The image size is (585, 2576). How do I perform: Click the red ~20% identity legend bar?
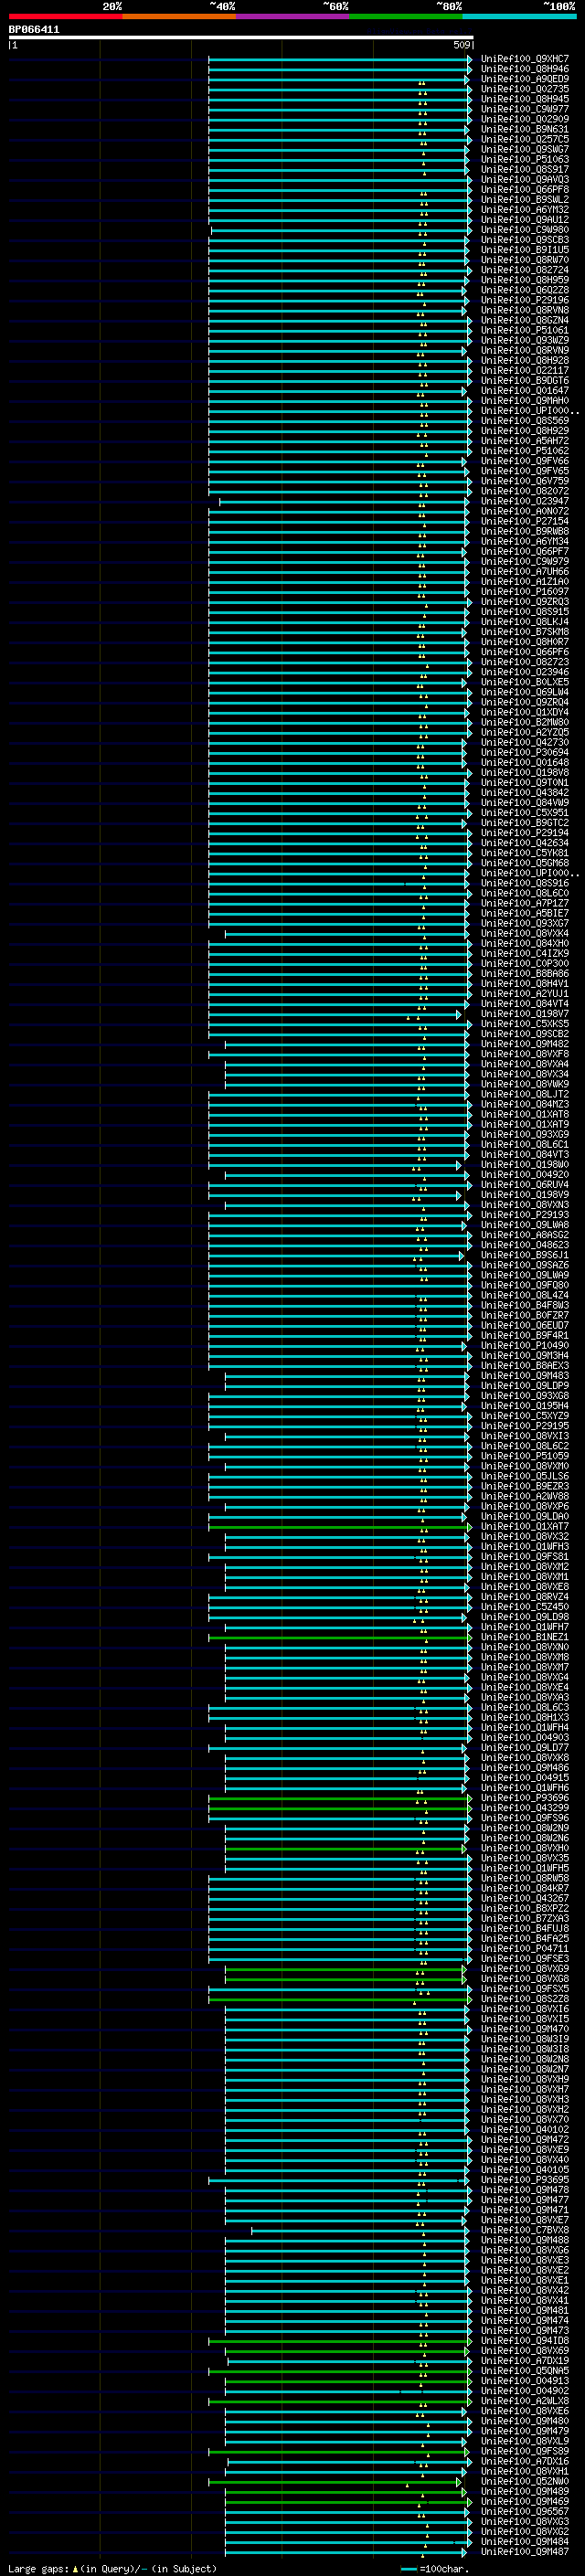[66, 17]
